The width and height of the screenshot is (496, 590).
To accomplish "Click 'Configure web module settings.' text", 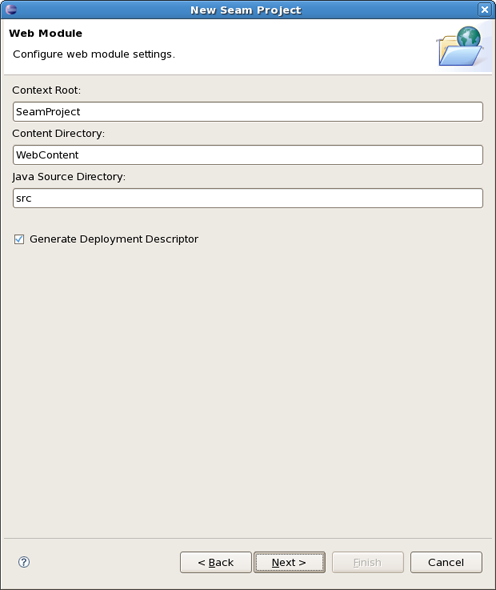I will pyautogui.click(x=94, y=54).
